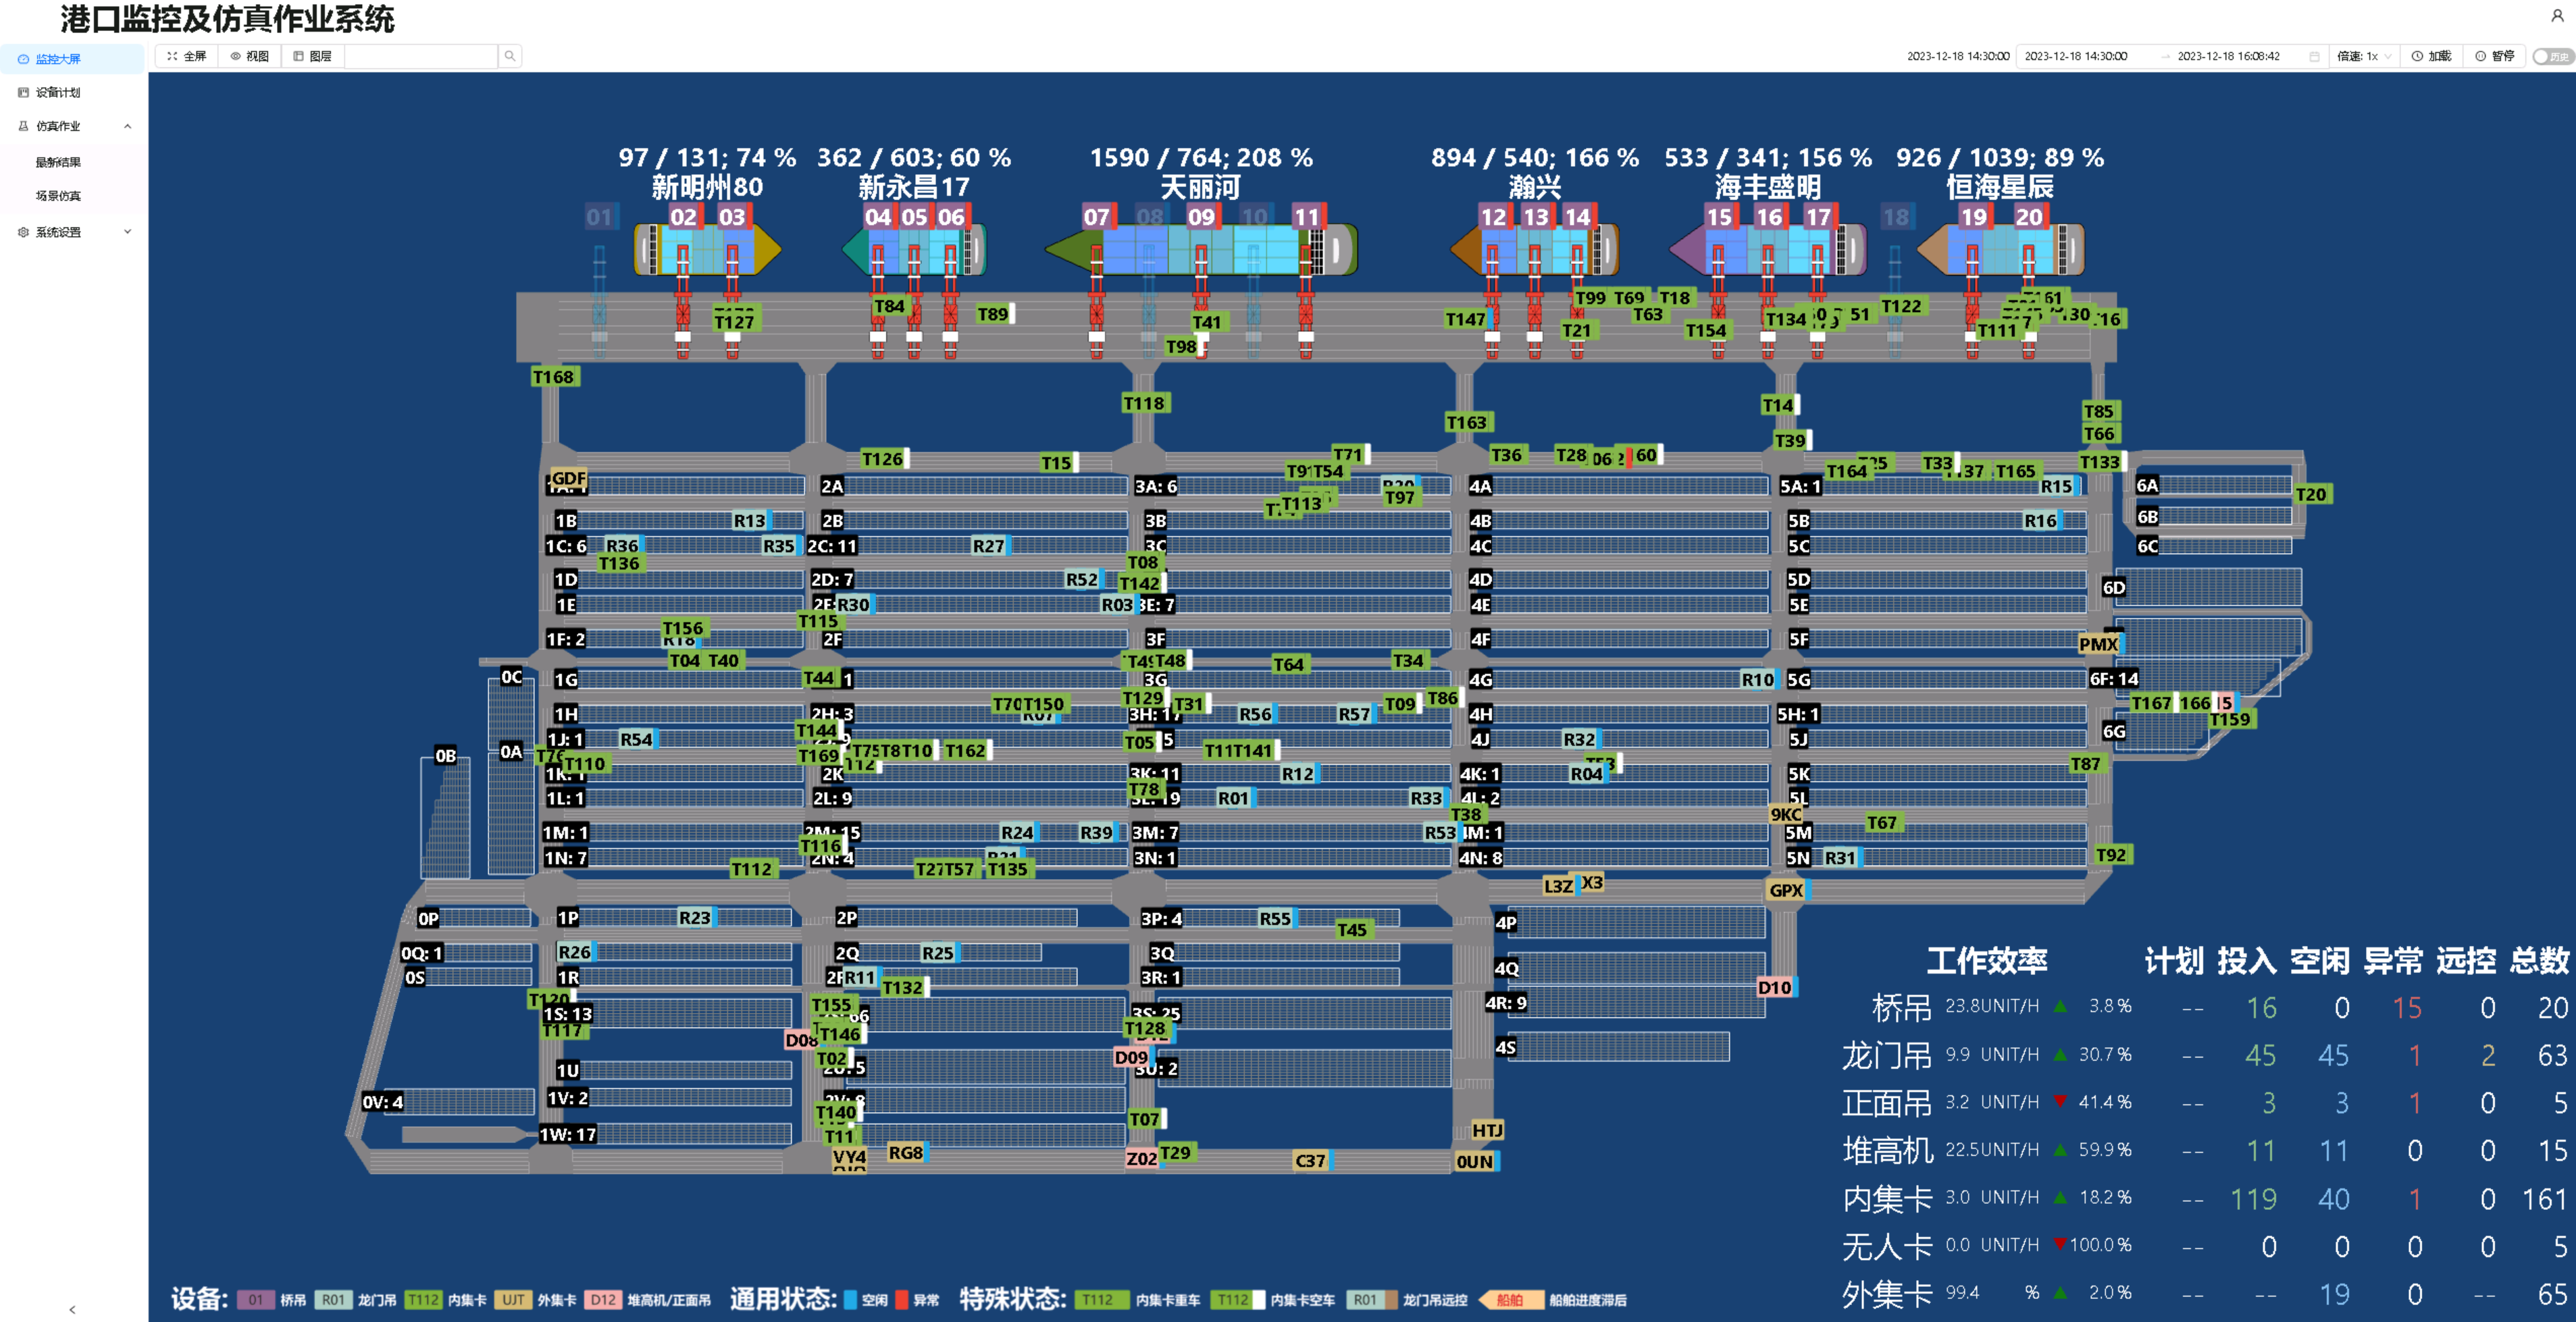This screenshot has width=2576, height=1322.
Task: Click the "龙门吊" efficiency row label
Action: pyautogui.click(x=1887, y=1055)
